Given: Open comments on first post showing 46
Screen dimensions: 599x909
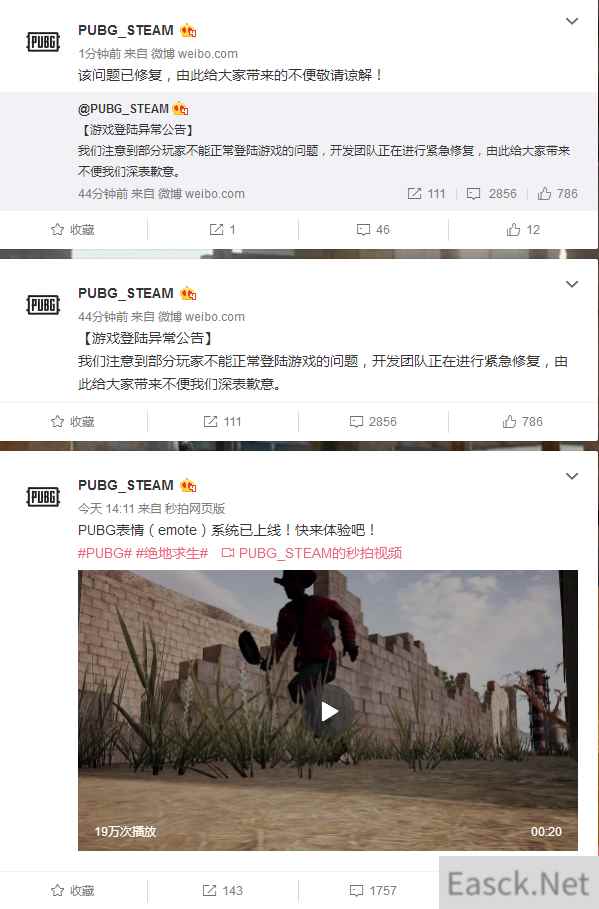Looking at the screenshot, I should (x=373, y=230).
